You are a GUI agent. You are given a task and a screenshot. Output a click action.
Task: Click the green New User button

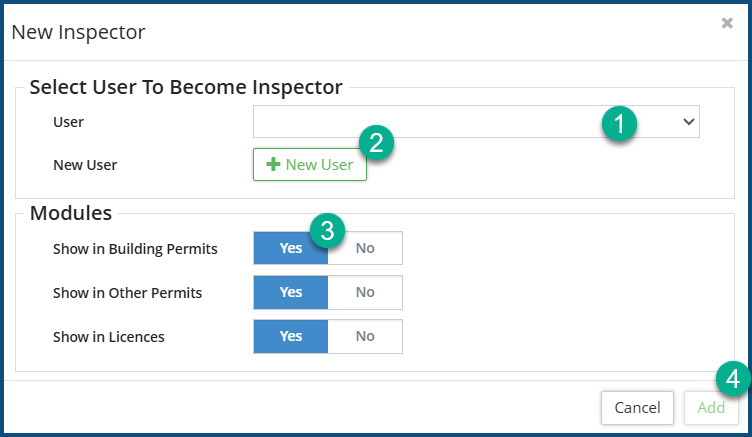point(310,164)
